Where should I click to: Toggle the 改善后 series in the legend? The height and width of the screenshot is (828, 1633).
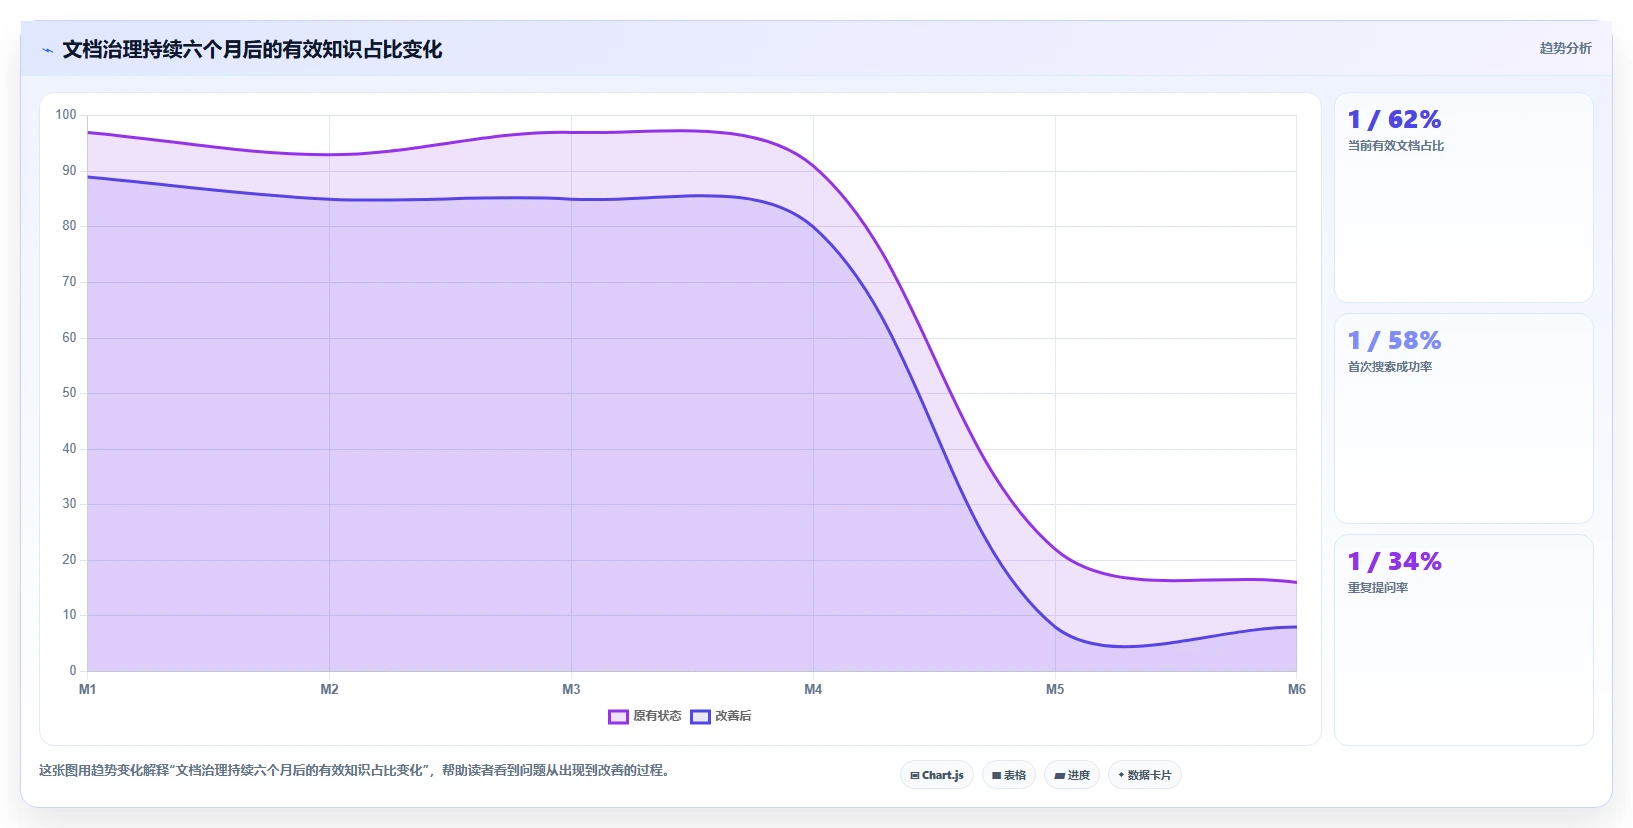721,716
